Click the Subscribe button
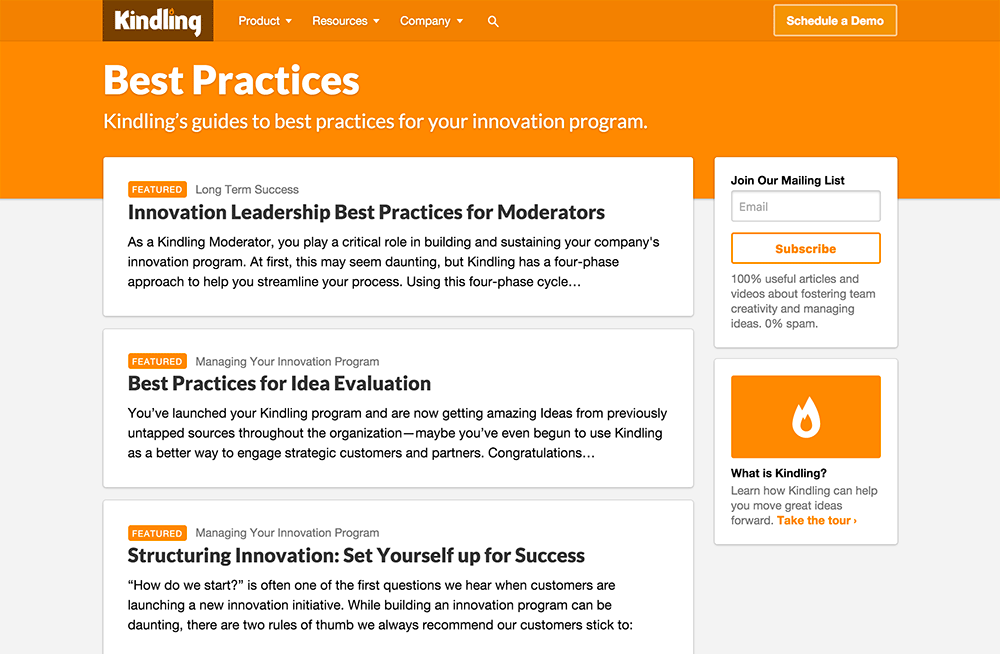This screenshot has height=654, width=1000. point(805,248)
